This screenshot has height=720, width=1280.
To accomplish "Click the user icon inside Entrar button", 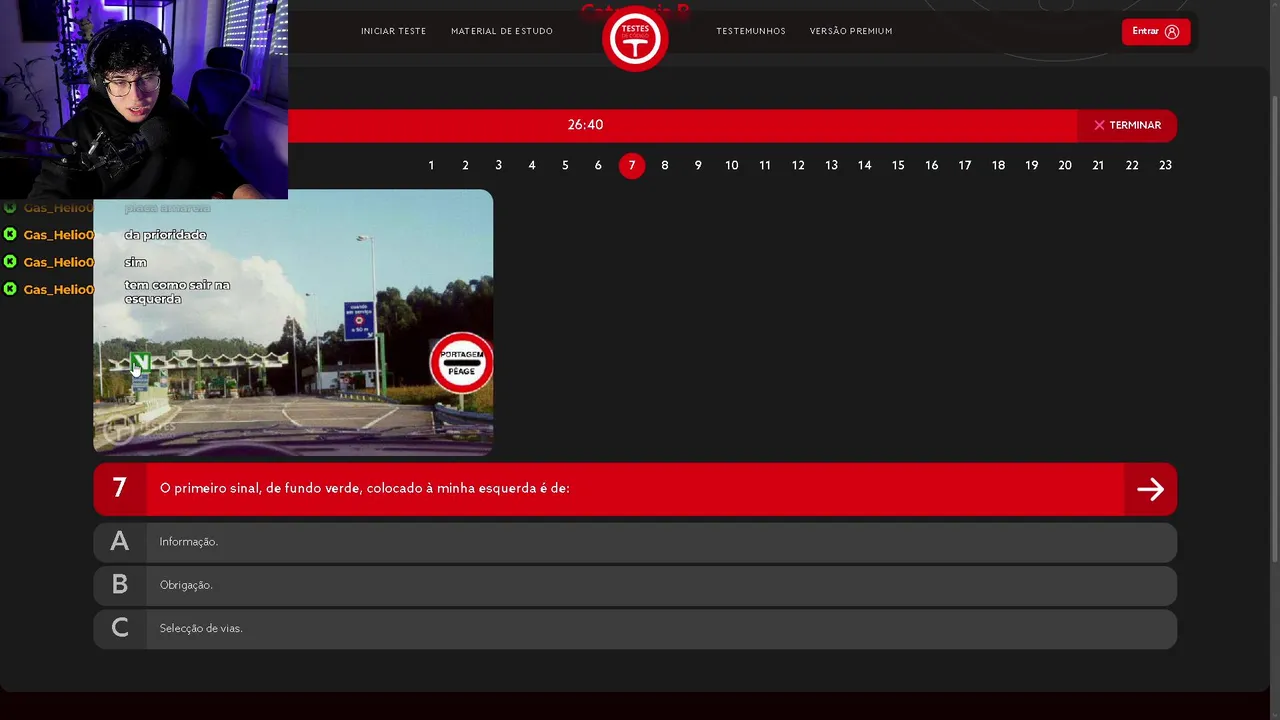I will click(x=1172, y=32).
